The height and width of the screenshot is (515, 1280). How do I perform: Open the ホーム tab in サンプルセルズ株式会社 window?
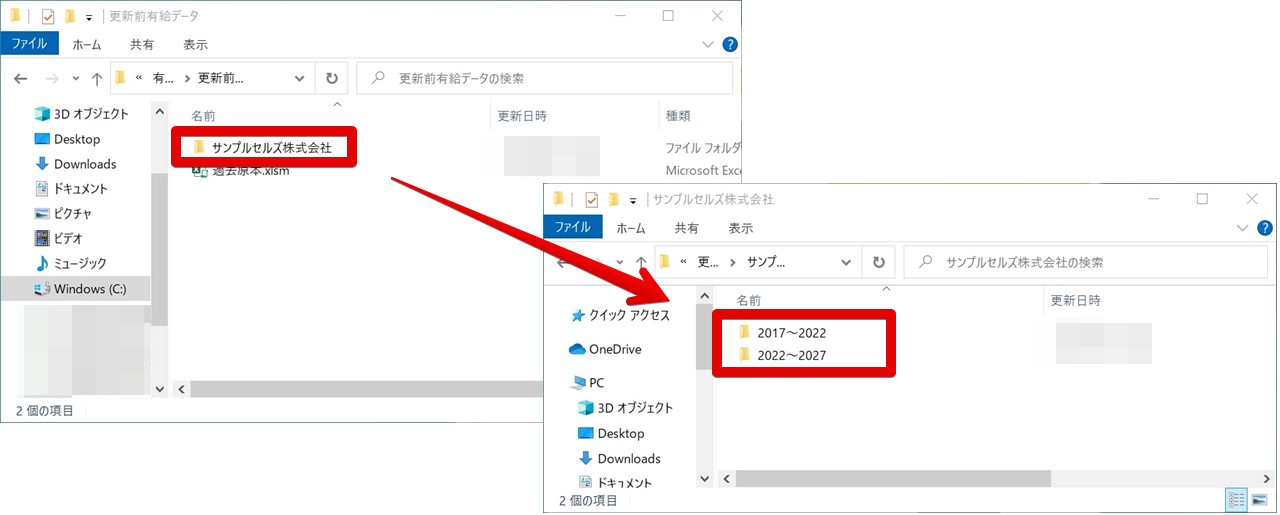tap(631, 227)
